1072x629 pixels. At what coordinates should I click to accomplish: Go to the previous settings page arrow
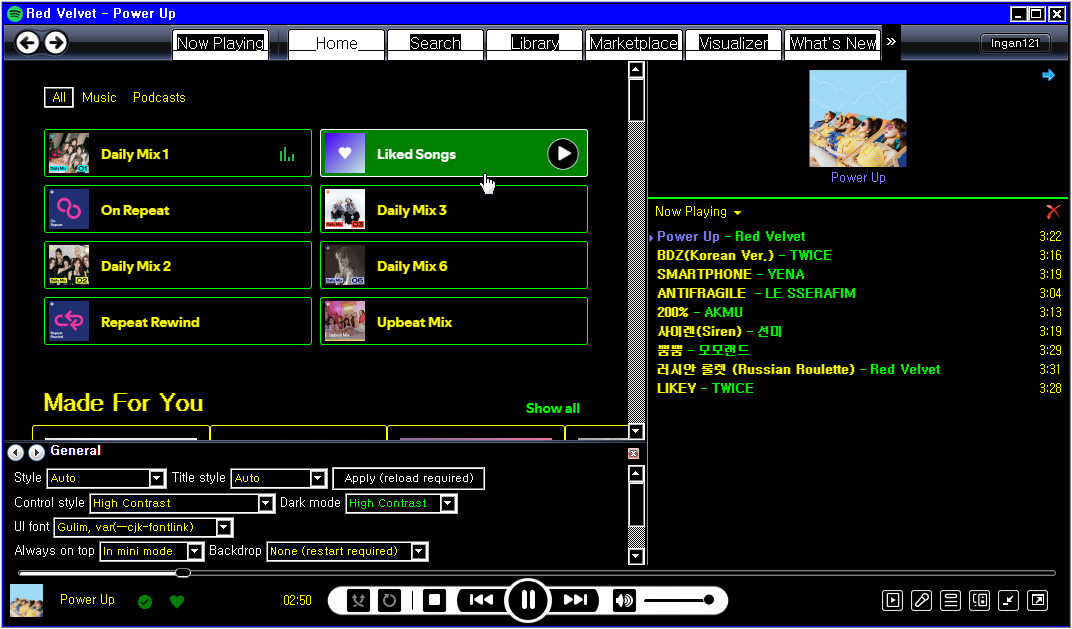pos(16,453)
